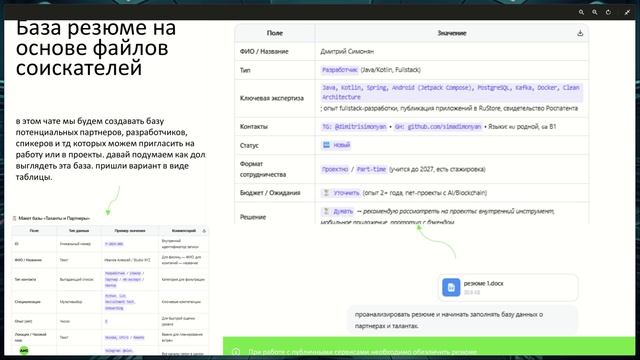
Task: Click the slide title 'База резюме на основе файлов соискателей'
Action: coord(96,48)
